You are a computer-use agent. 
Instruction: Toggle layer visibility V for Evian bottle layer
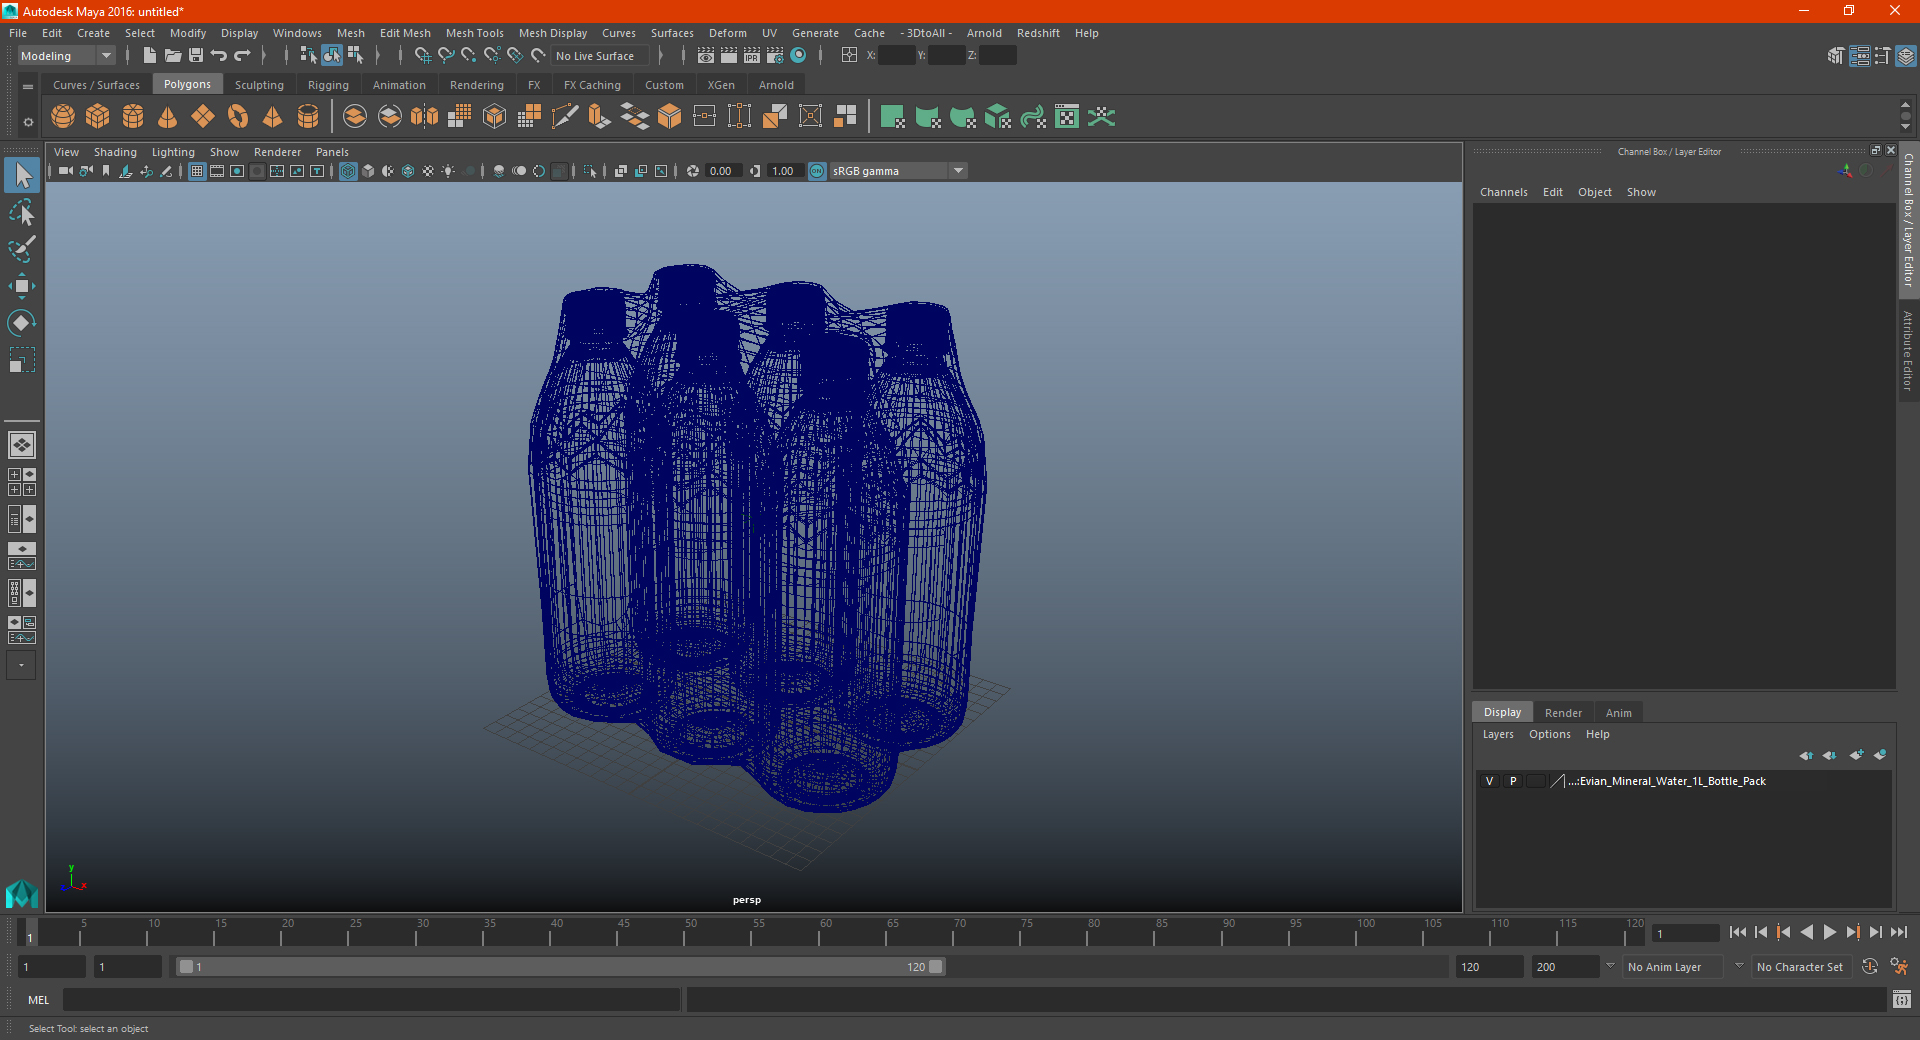point(1489,781)
